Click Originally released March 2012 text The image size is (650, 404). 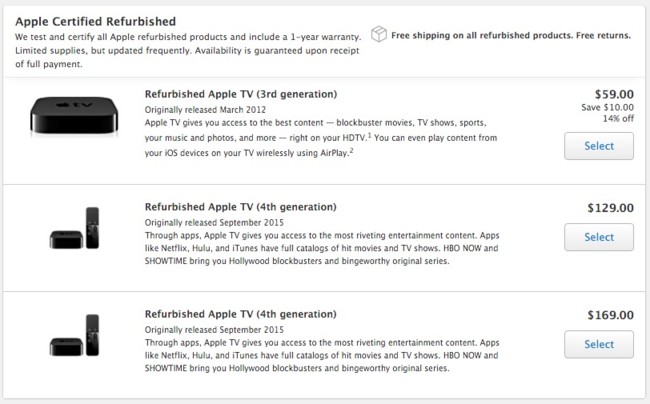(x=205, y=110)
